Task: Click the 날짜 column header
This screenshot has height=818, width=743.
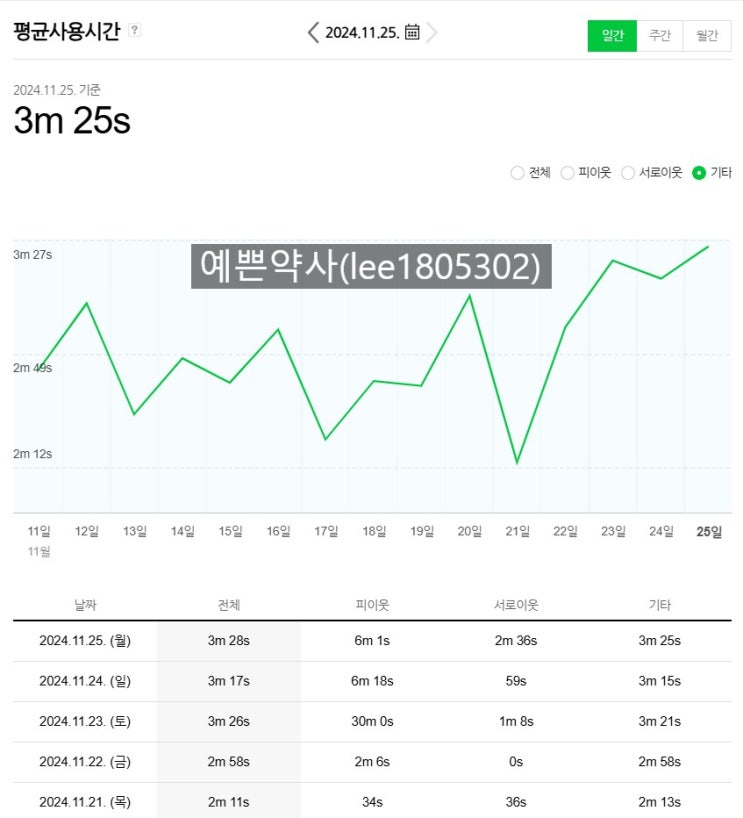Action: point(85,605)
